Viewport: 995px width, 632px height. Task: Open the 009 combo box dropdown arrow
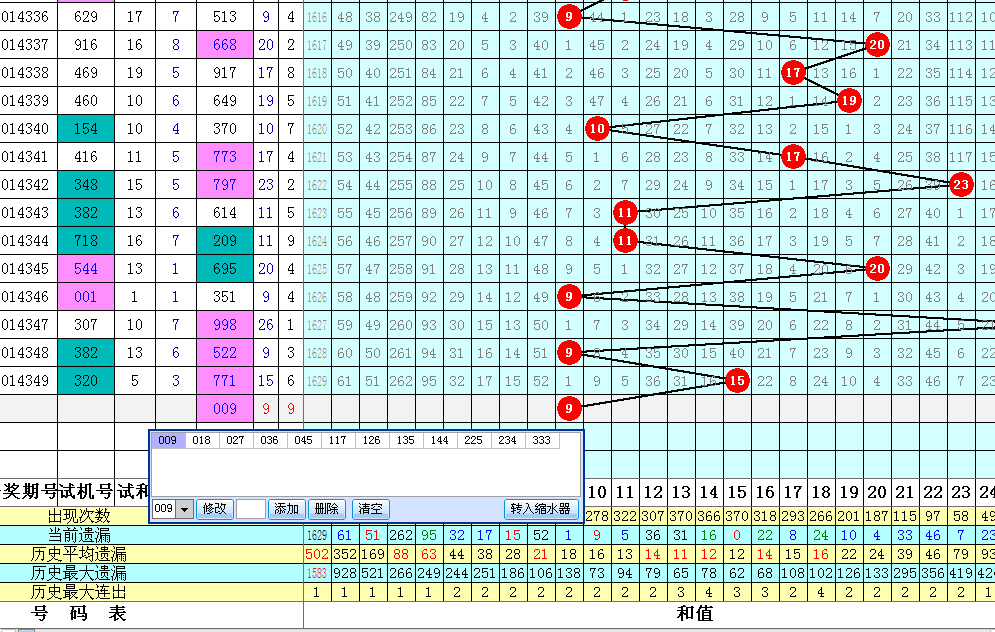(x=185, y=509)
